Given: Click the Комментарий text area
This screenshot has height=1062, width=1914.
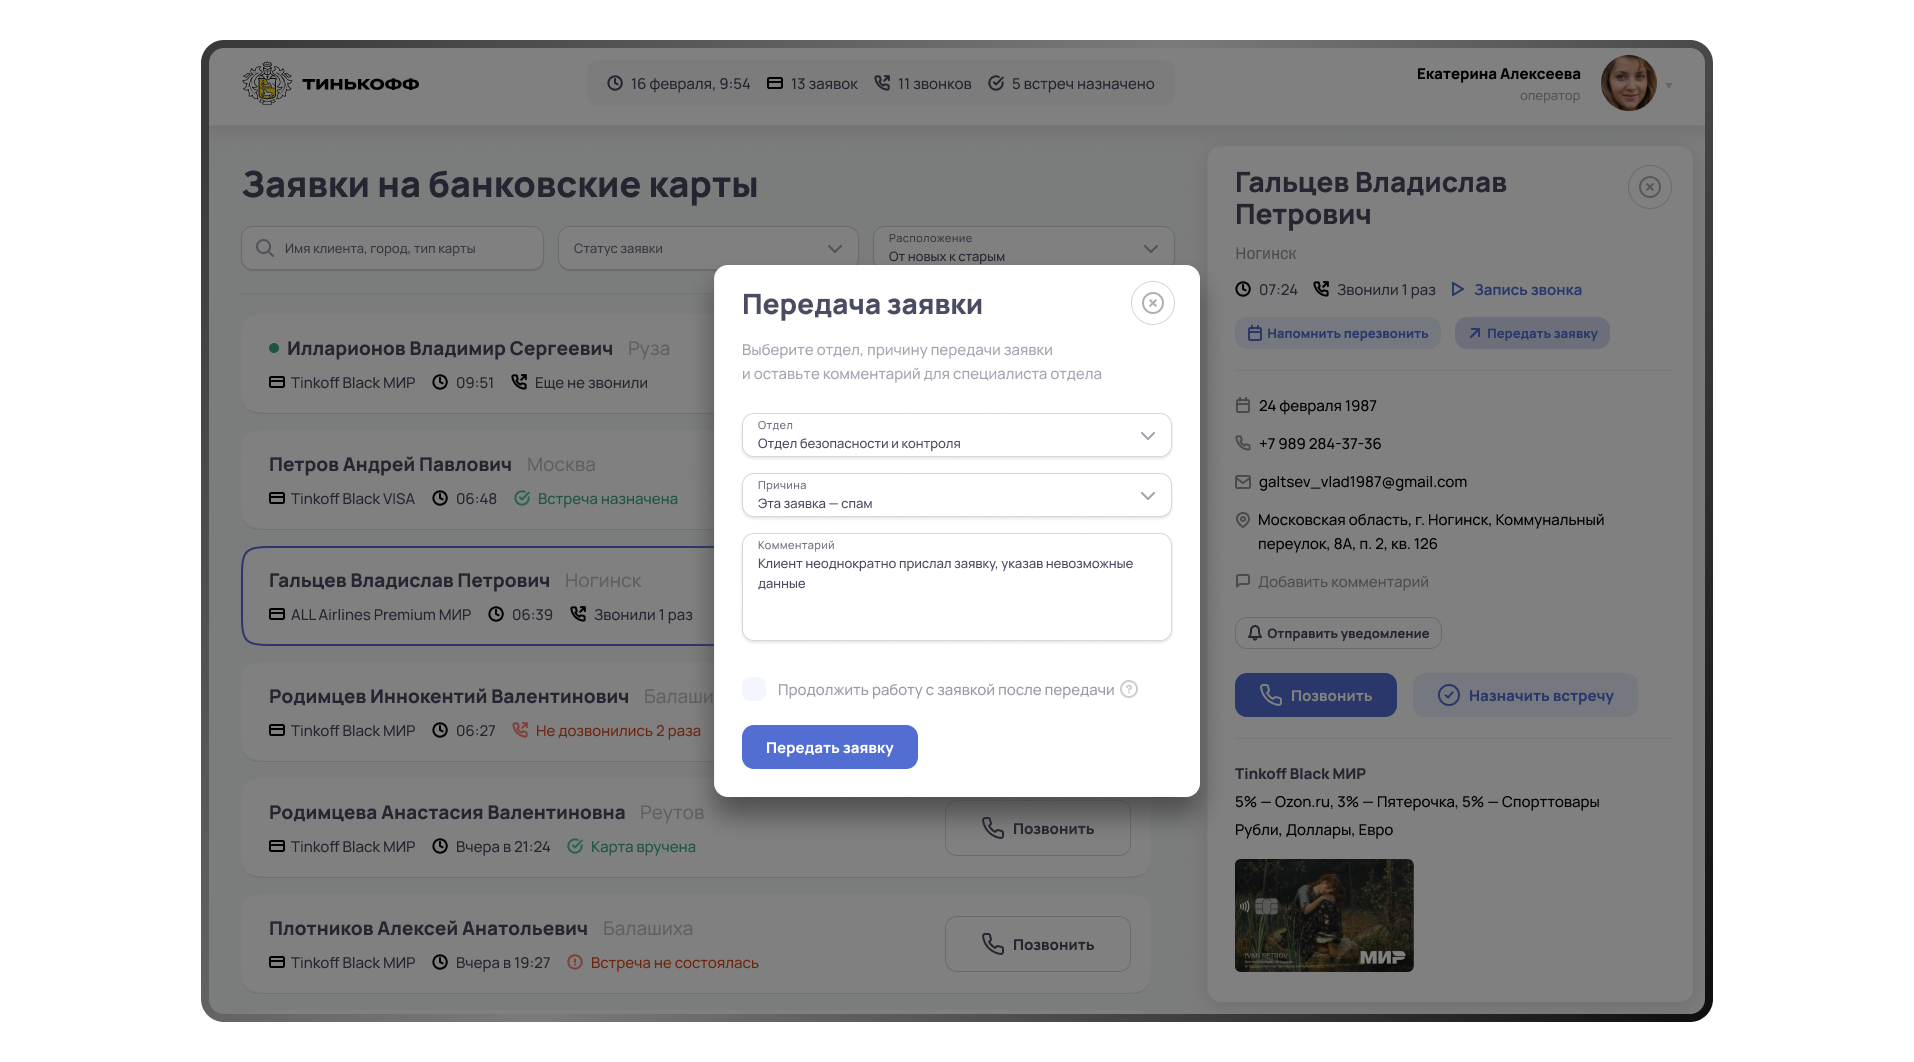Looking at the screenshot, I should [956, 587].
